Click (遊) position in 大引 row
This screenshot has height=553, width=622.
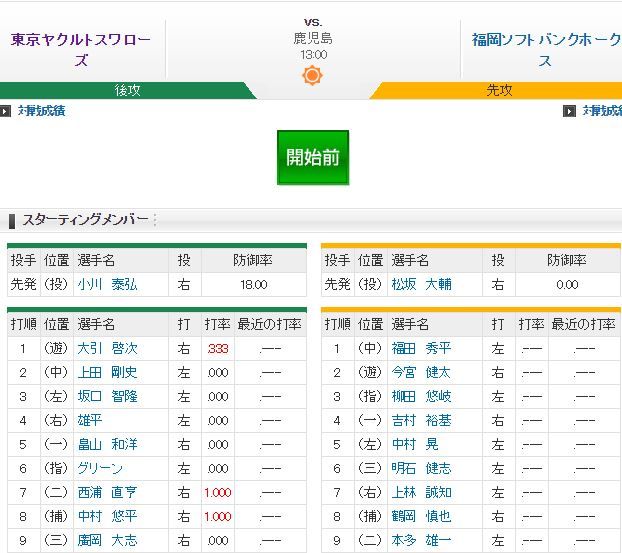tap(56, 348)
